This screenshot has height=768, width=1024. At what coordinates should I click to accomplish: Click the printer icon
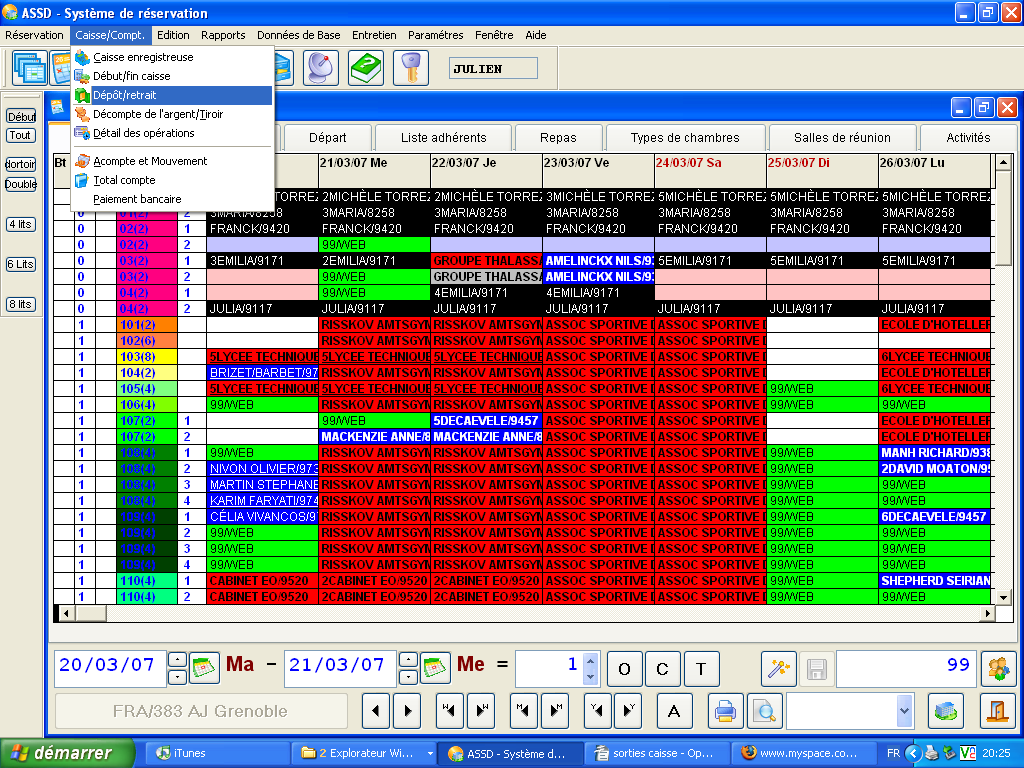coord(726,711)
